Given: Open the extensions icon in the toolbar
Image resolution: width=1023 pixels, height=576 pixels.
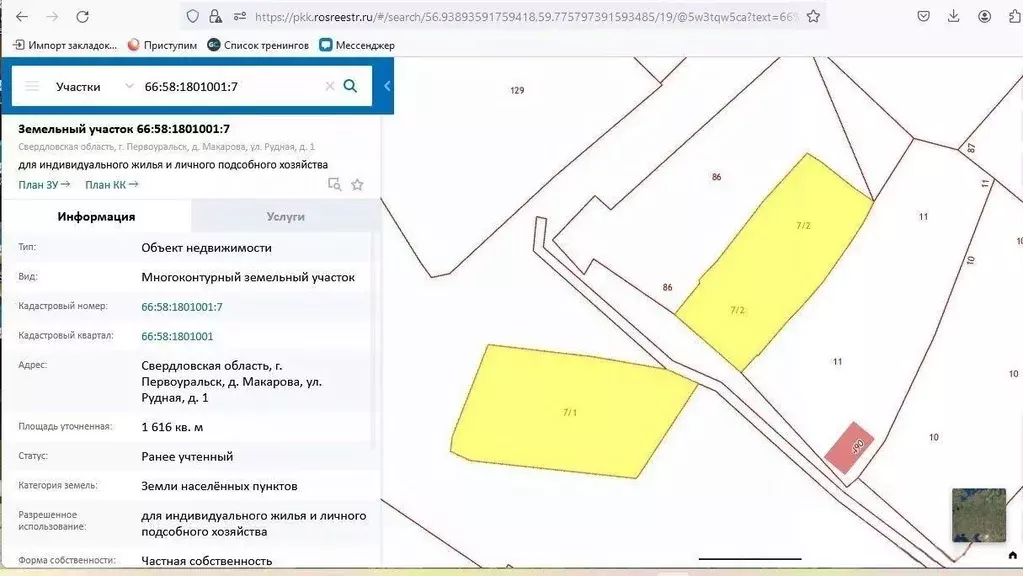Looking at the screenshot, I should click(x=1015, y=16).
